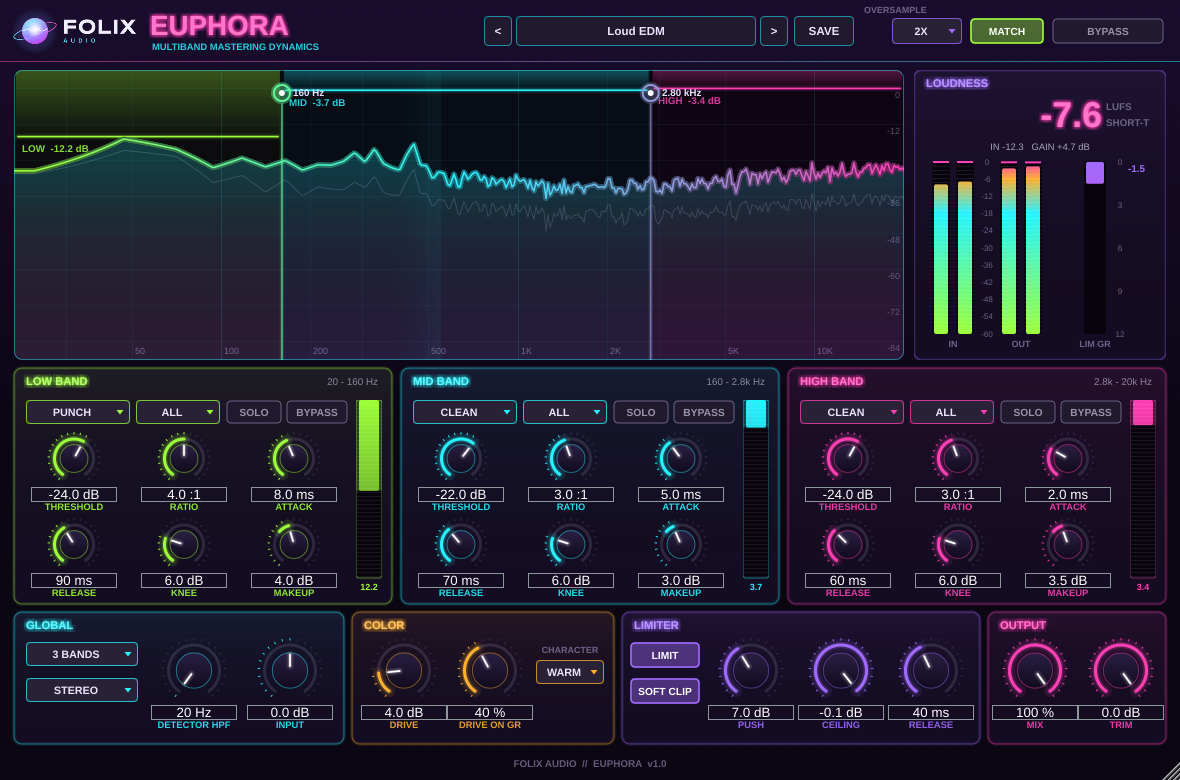
Task: Bypass the Low band
Action: point(317,412)
